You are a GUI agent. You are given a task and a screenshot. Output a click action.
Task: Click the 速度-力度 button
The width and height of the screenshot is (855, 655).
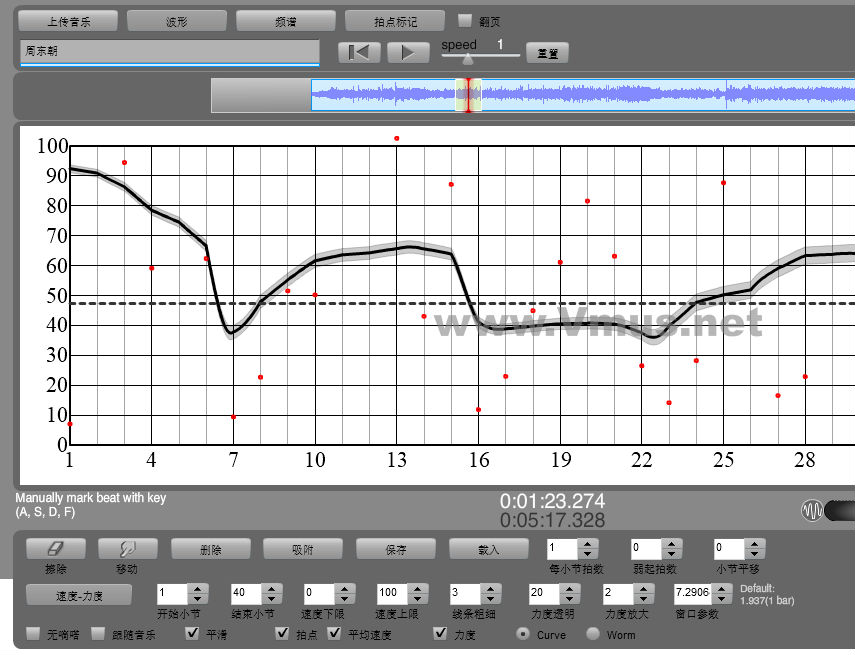(x=79, y=595)
